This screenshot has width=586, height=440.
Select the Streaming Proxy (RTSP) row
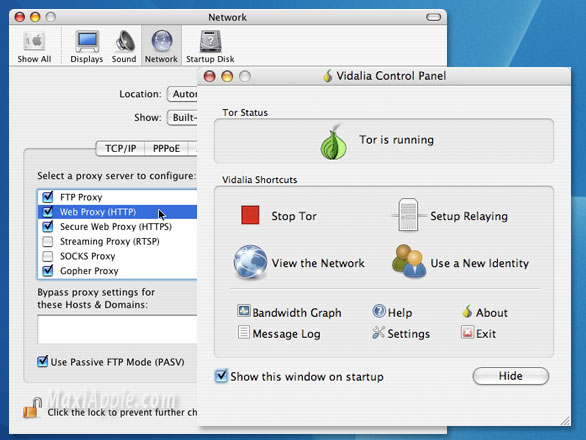coord(117,241)
